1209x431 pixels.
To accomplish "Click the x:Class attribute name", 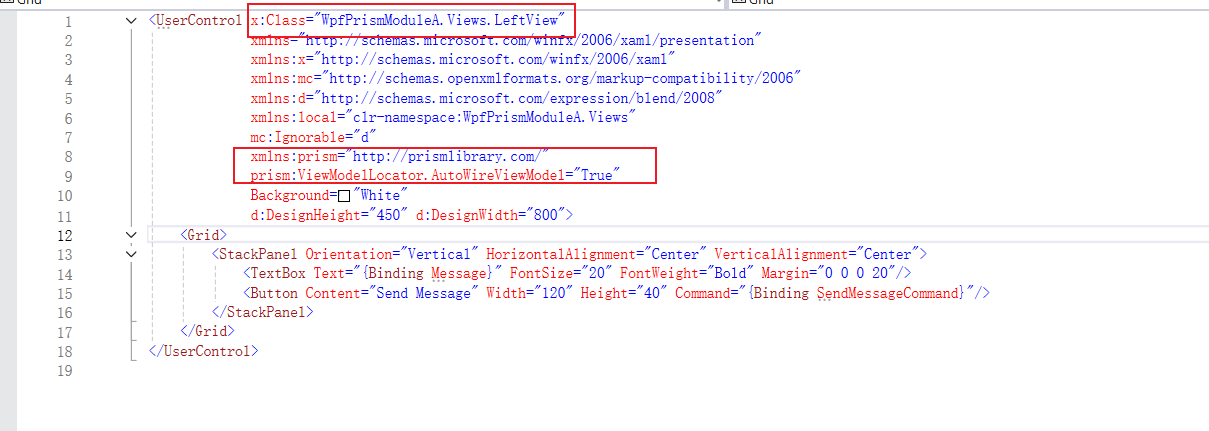I will (x=277, y=20).
